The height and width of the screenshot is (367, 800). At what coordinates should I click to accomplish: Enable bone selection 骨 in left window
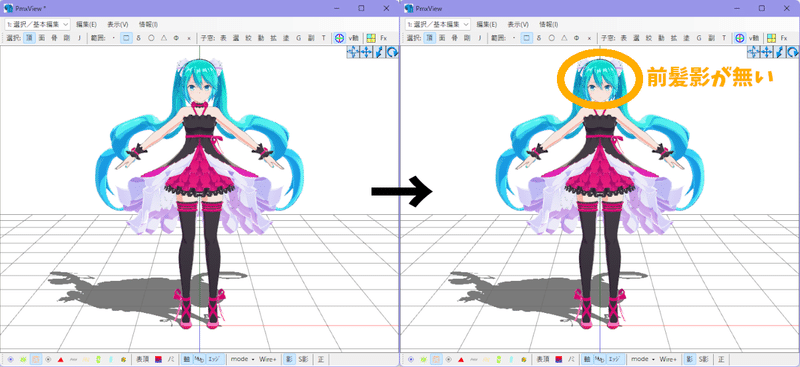click(54, 38)
